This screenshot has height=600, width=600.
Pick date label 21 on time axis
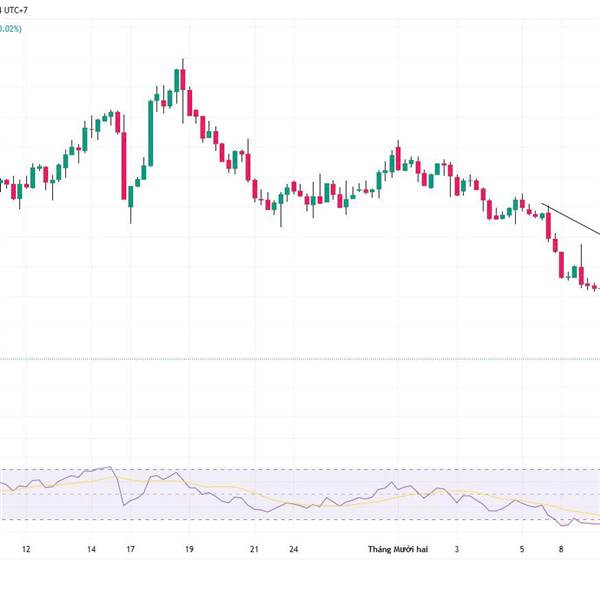coord(255,549)
